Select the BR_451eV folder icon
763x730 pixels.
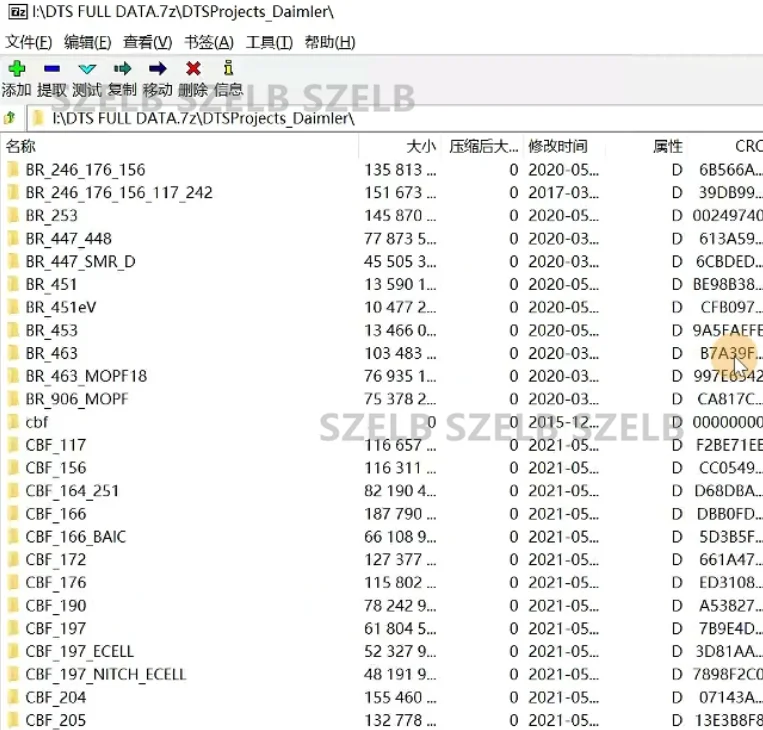13,307
